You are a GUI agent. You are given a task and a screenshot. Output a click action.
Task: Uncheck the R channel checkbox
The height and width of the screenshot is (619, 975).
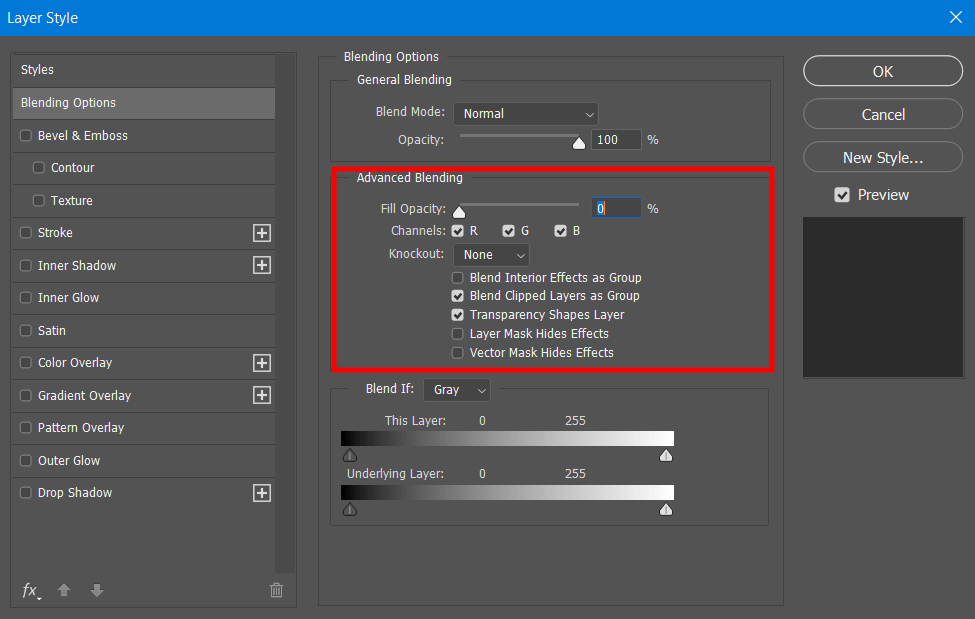point(458,231)
